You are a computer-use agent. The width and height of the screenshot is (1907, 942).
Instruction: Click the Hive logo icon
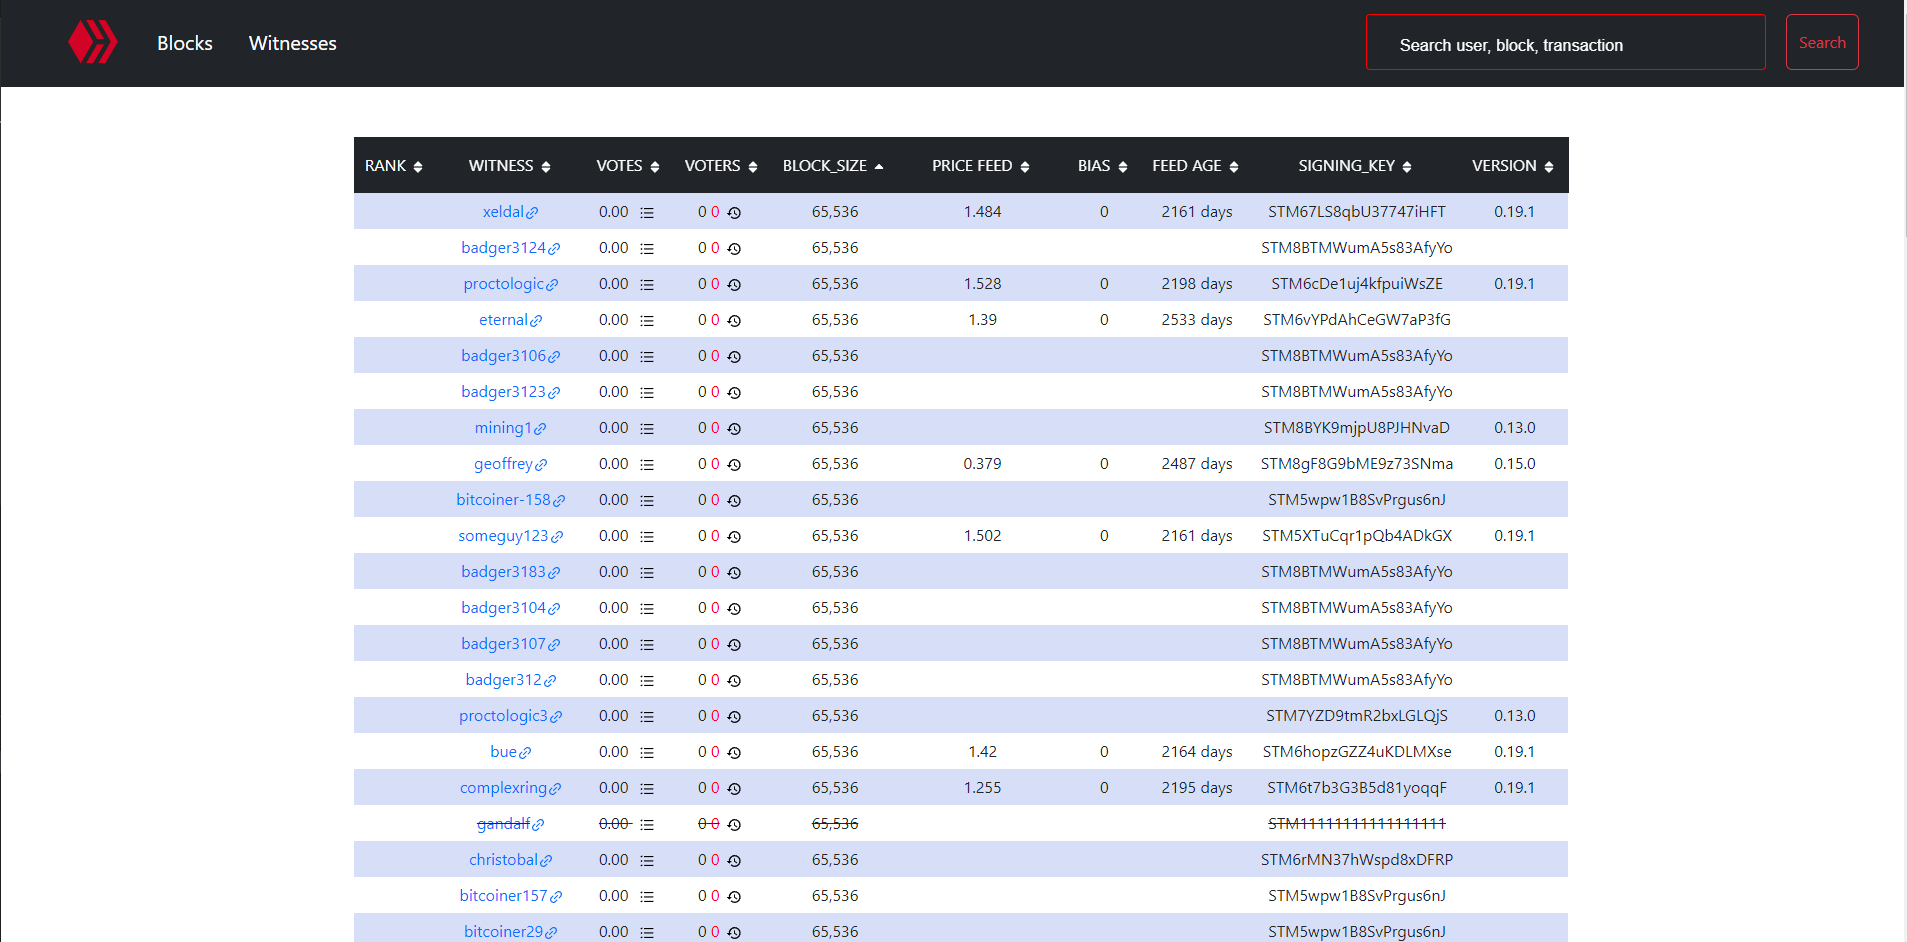[92, 43]
